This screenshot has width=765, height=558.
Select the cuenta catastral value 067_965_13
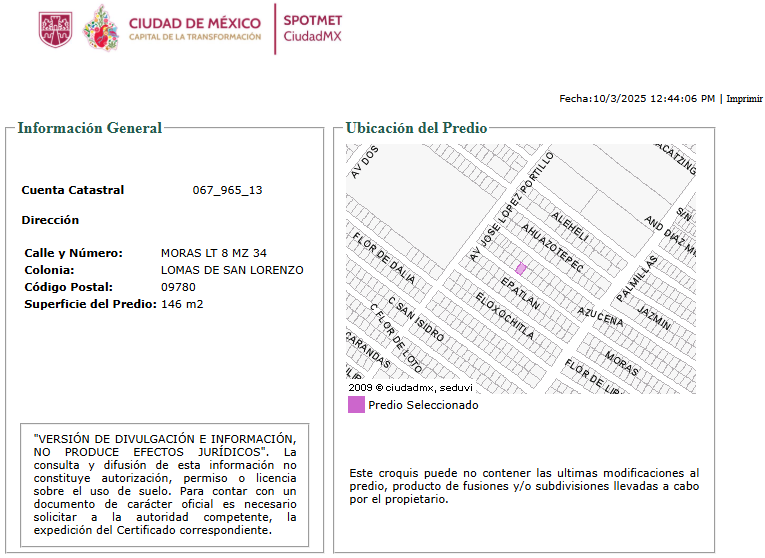tap(227, 190)
